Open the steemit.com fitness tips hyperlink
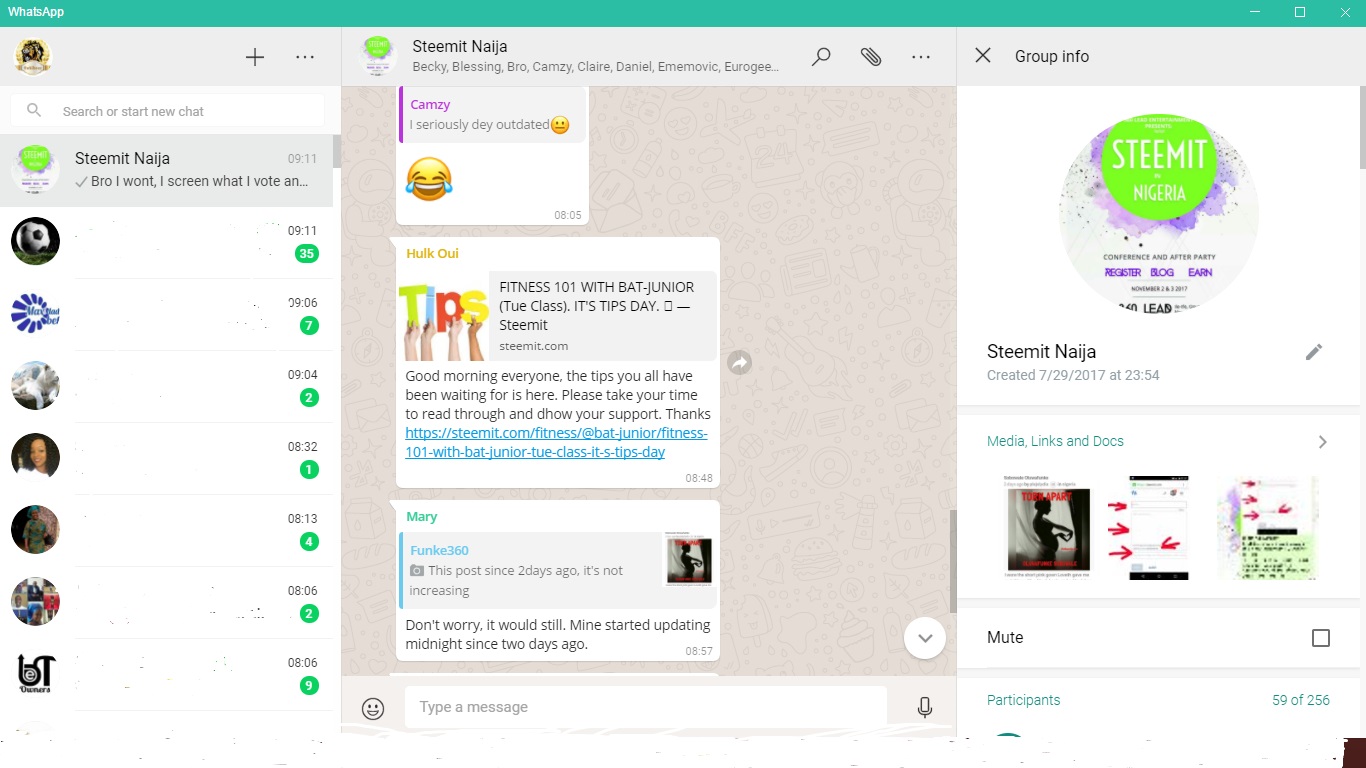The image size is (1366, 768). click(x=556, y=443)
